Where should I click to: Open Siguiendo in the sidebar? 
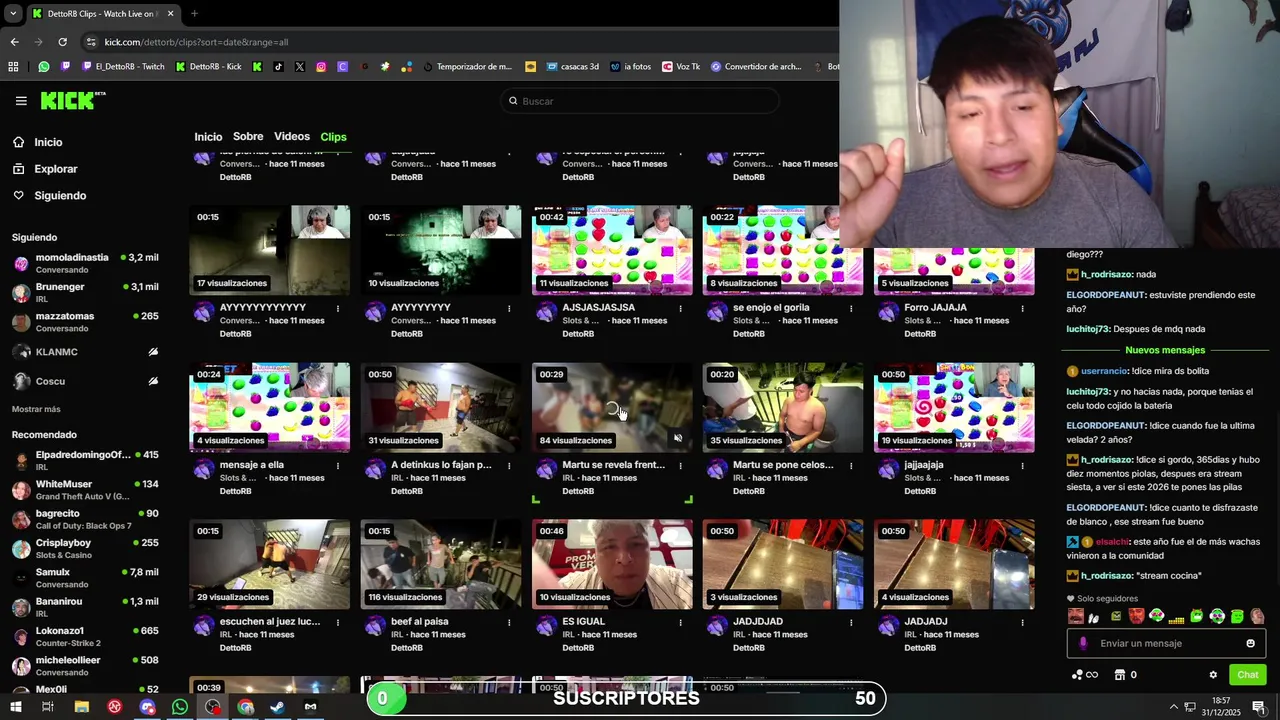[x=60, y=196]
